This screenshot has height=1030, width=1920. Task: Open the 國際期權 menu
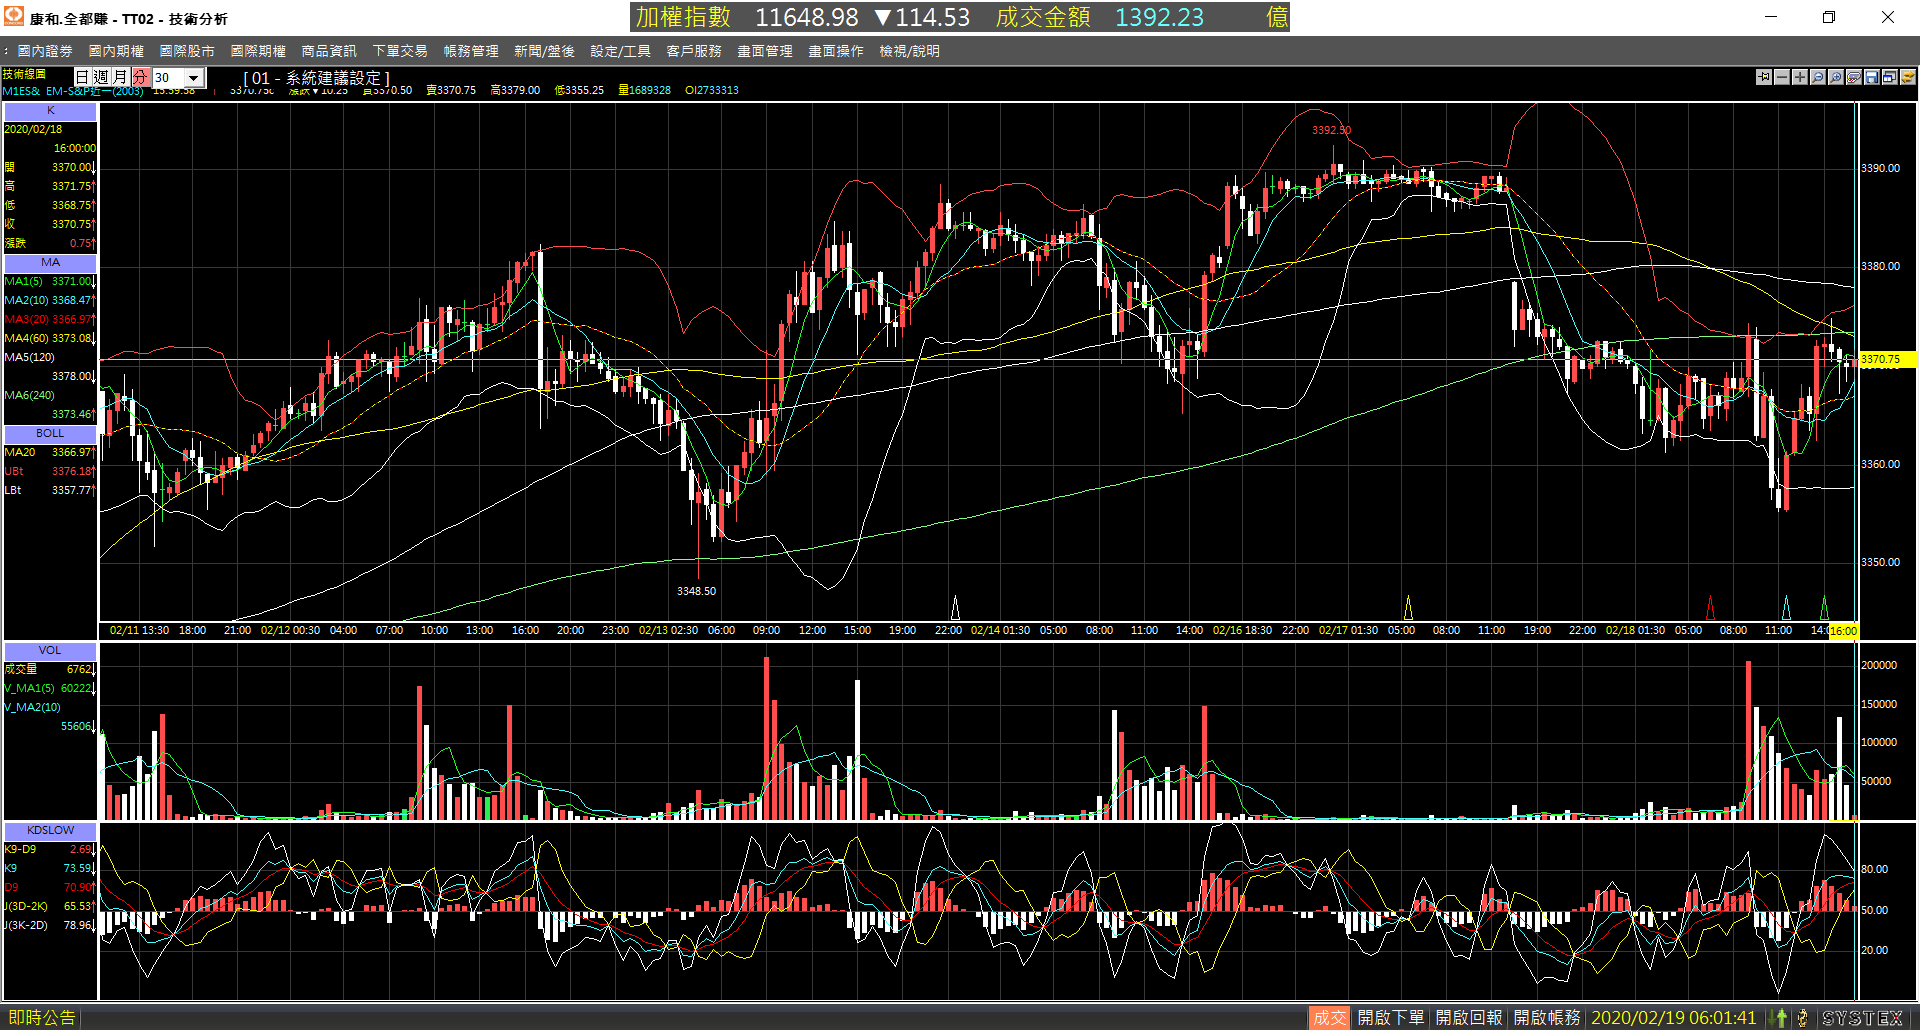[x=258, y=51]
